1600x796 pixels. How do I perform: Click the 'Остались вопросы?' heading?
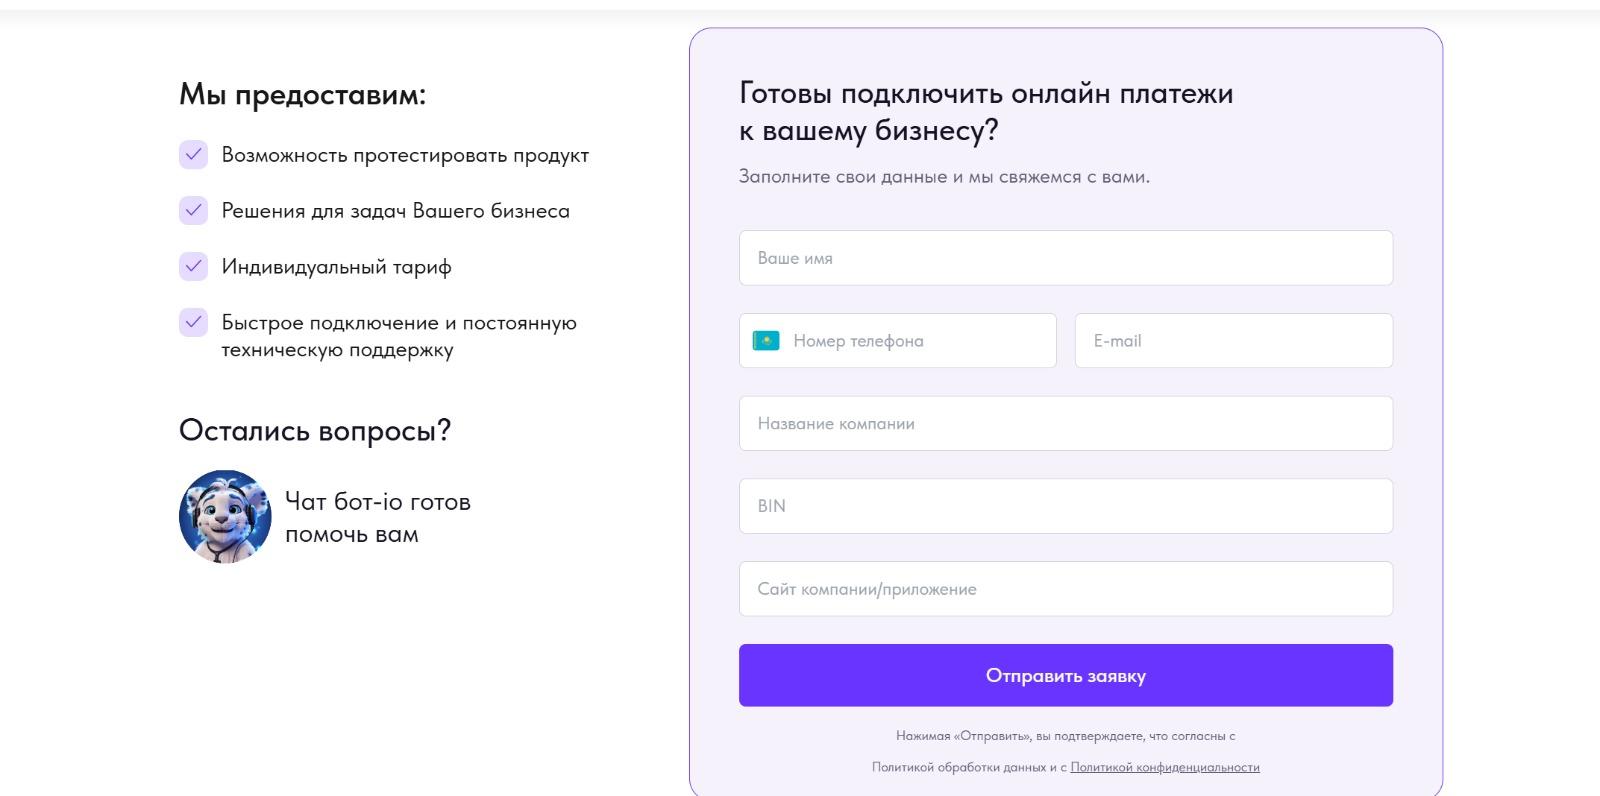(x=315, y=430)
